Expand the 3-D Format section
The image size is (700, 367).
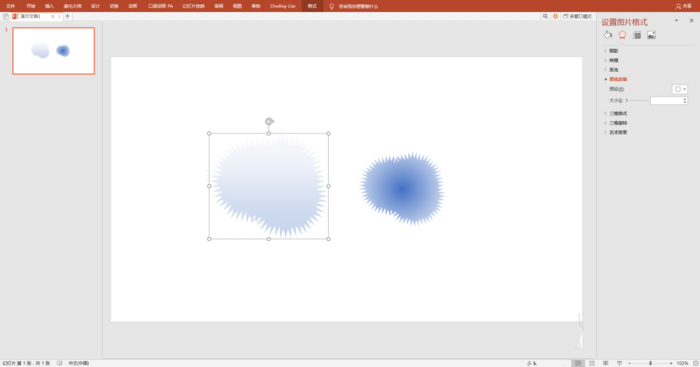click(618, 113)
